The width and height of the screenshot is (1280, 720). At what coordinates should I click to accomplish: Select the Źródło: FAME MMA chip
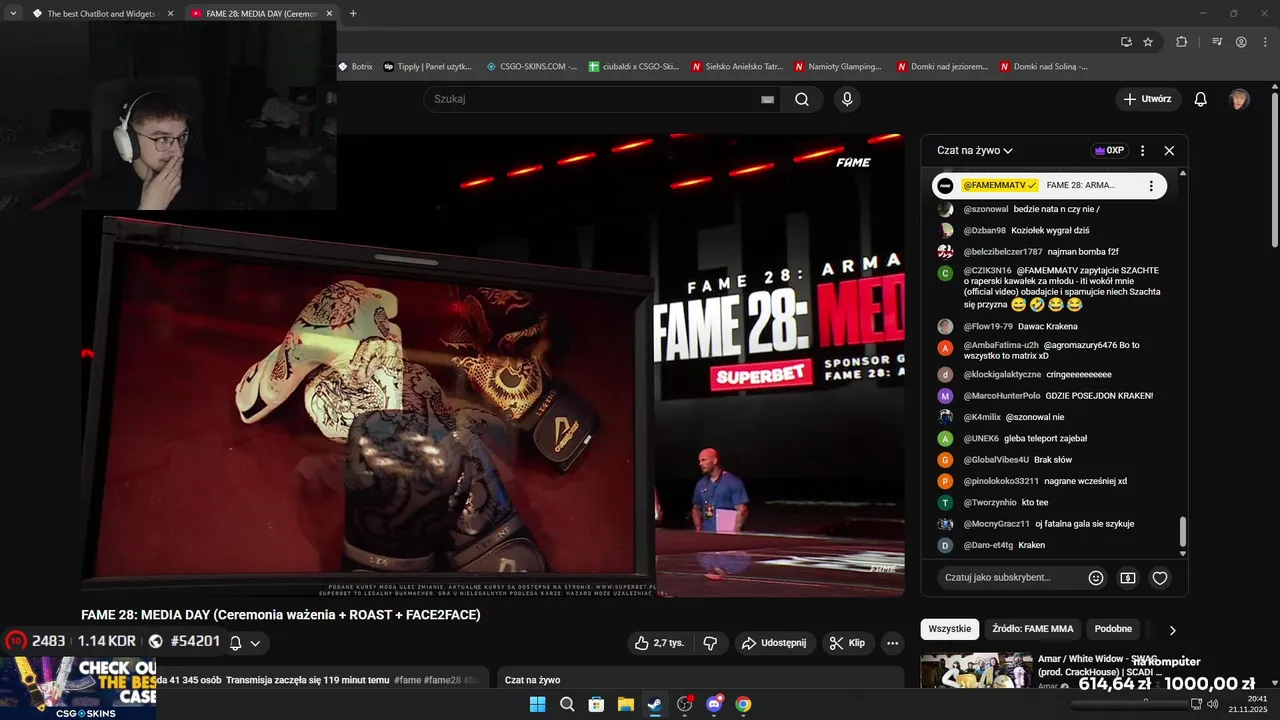pos(1033,629)
